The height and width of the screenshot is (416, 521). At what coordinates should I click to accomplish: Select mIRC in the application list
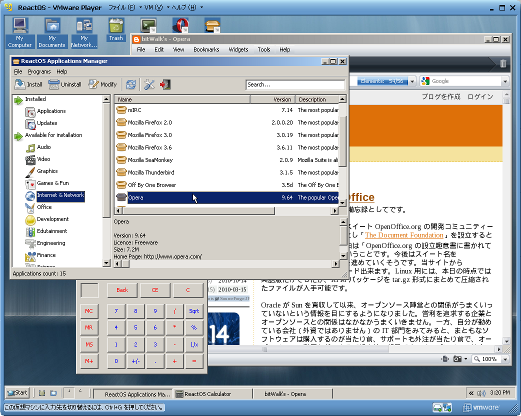click(227, 110)
